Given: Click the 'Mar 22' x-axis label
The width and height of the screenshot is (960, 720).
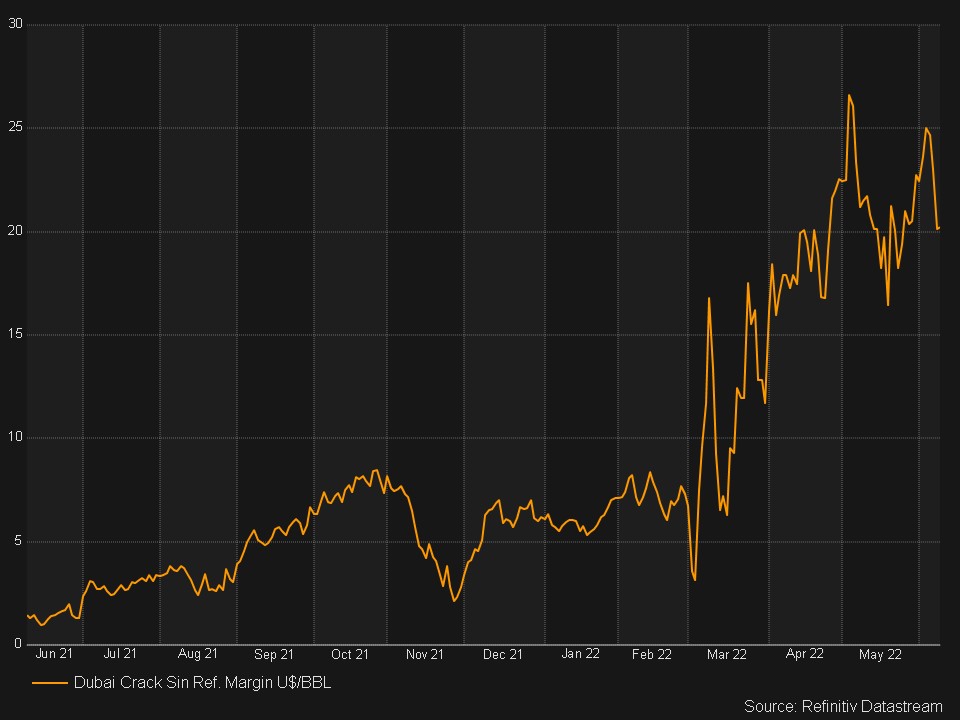Looking at the screenshot, I should 727,654.
